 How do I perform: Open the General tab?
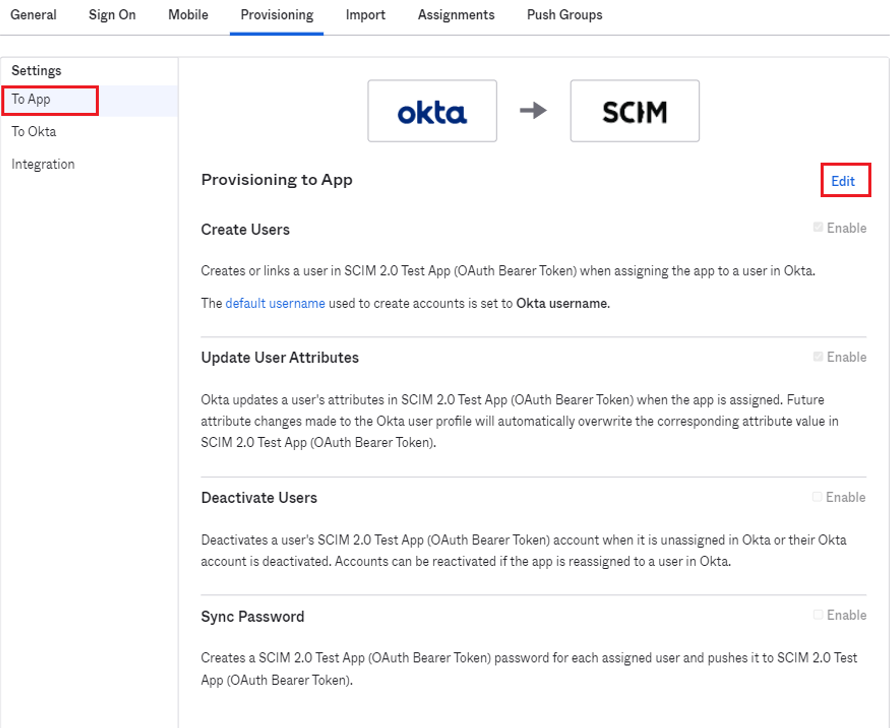click(x=33, y=15)
